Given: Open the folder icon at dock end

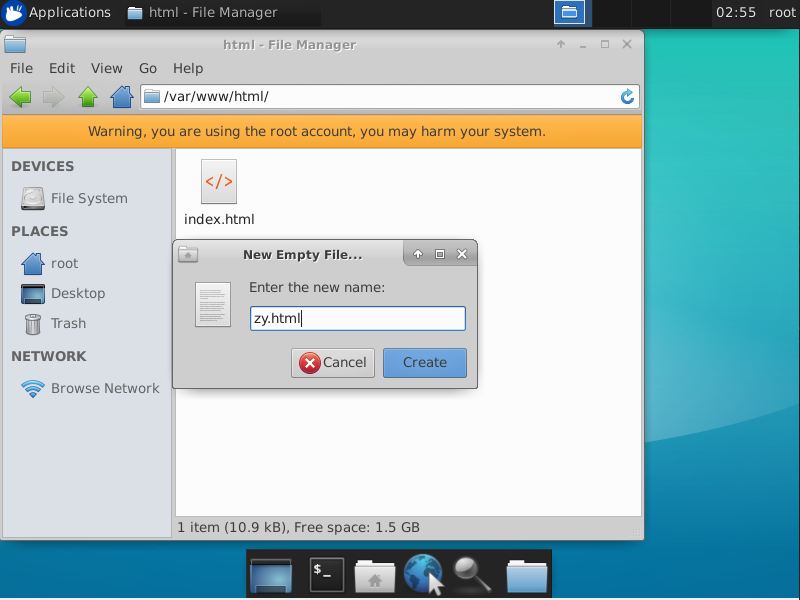Looking at the screenshot, I should [527, 576].
